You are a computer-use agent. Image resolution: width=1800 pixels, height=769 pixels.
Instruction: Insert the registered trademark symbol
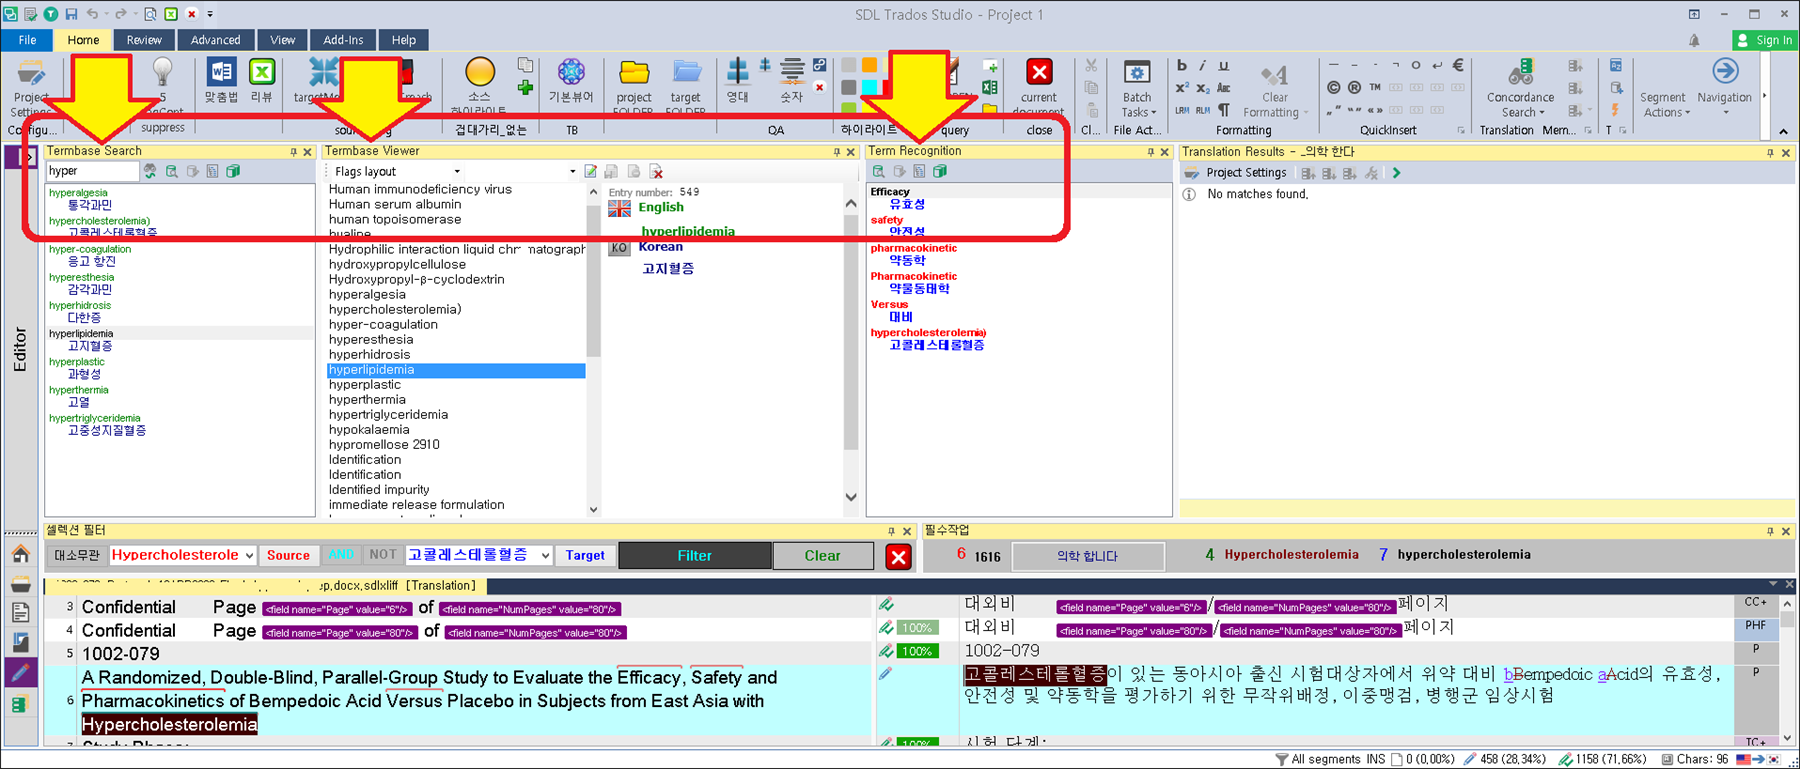tap(1354, 88)
